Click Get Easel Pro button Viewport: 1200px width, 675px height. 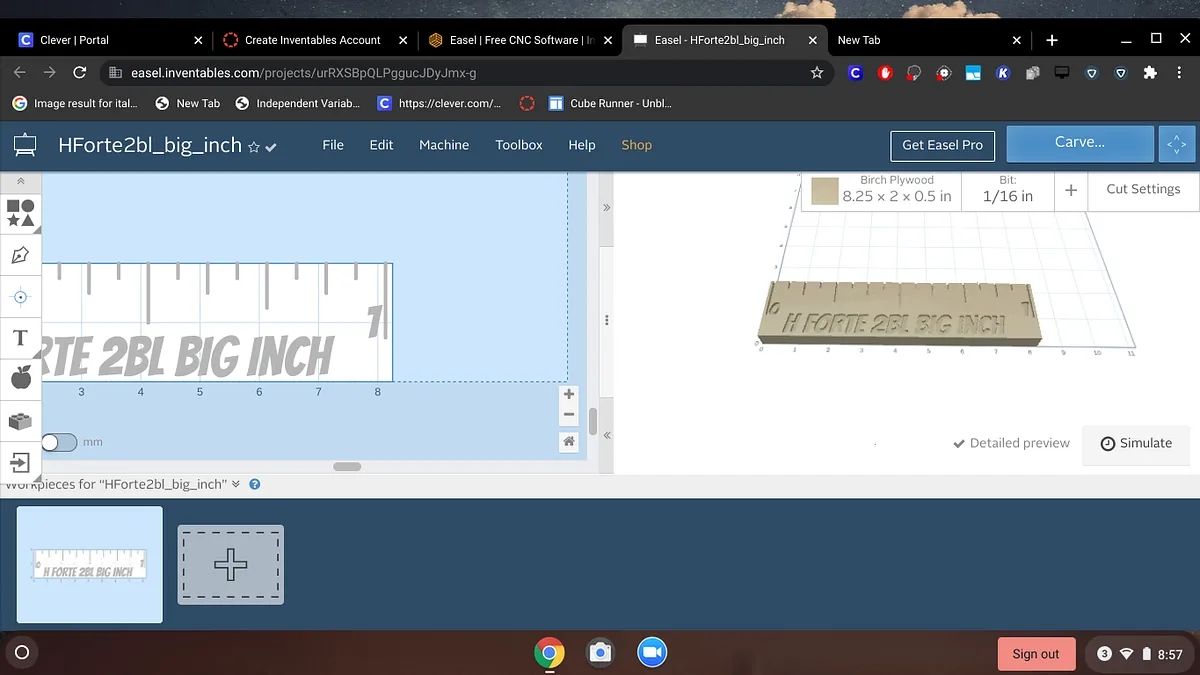(x=942, y=145)
